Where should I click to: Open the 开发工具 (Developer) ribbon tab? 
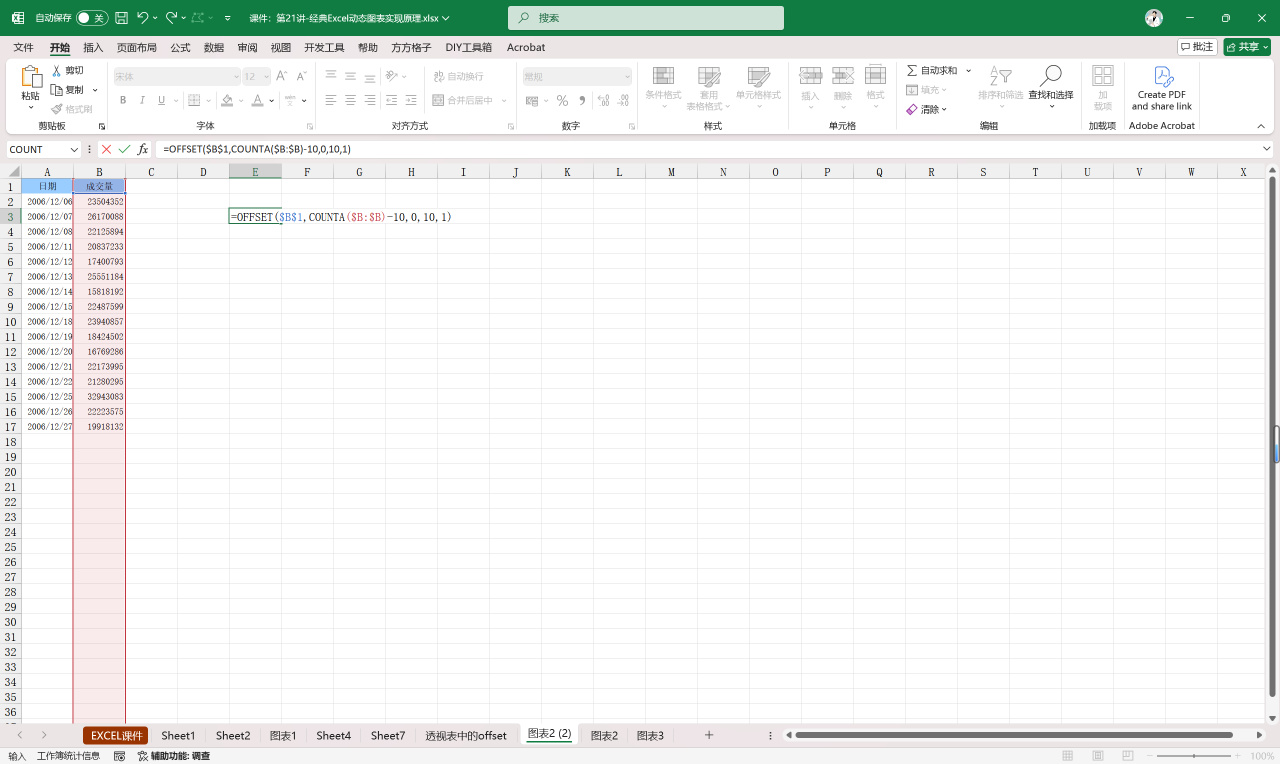[x=324, y=47]
